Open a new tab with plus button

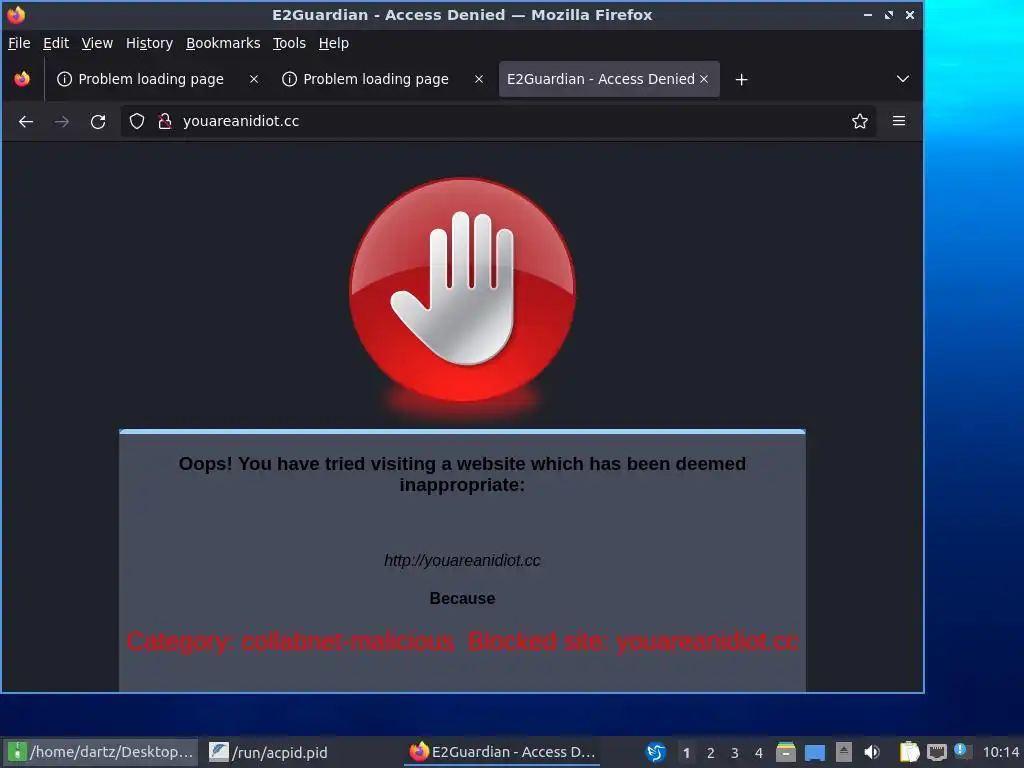click(x=741, y=79)
